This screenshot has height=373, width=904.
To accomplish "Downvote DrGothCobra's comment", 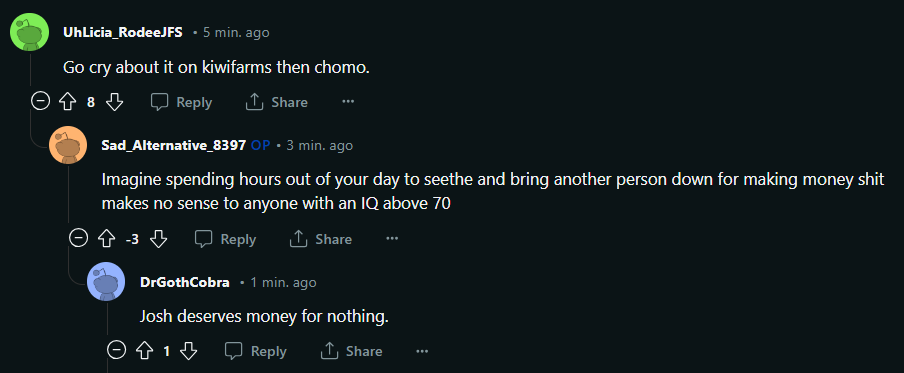I will 189,351.
